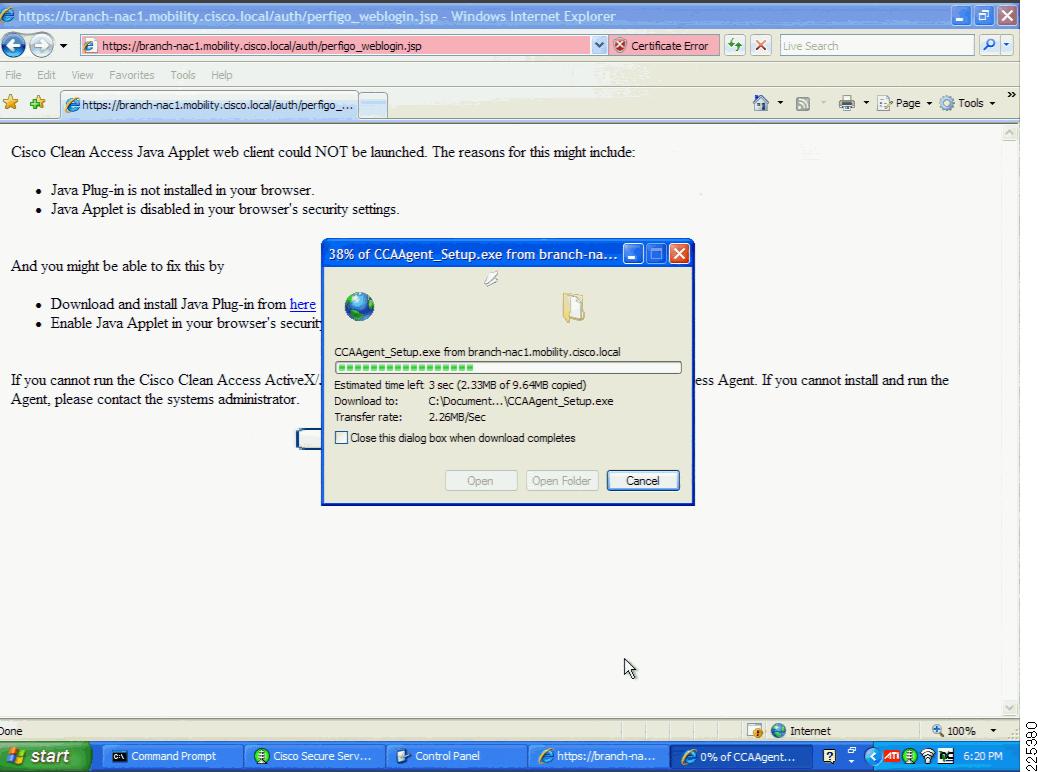Image resolution: width=1038 pixels, height=772 pixels.
Task: Click the RSS Feeds icon
Action: tap(802, 103)
